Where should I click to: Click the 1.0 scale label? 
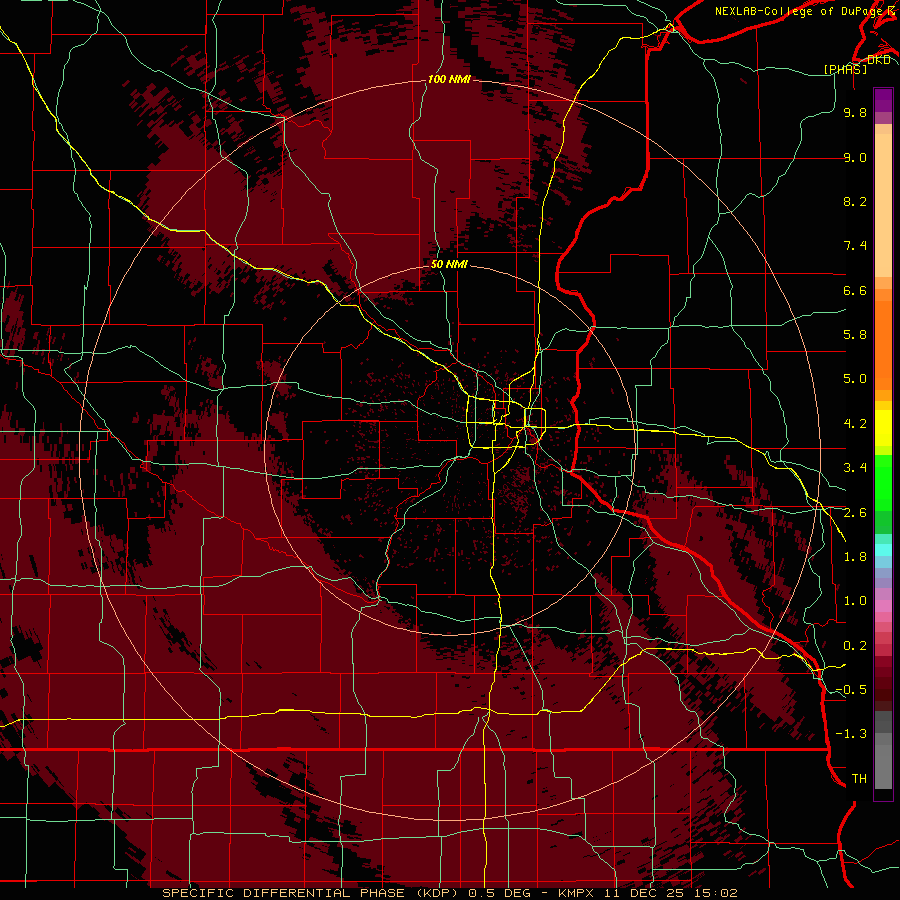tap(855, 601)
